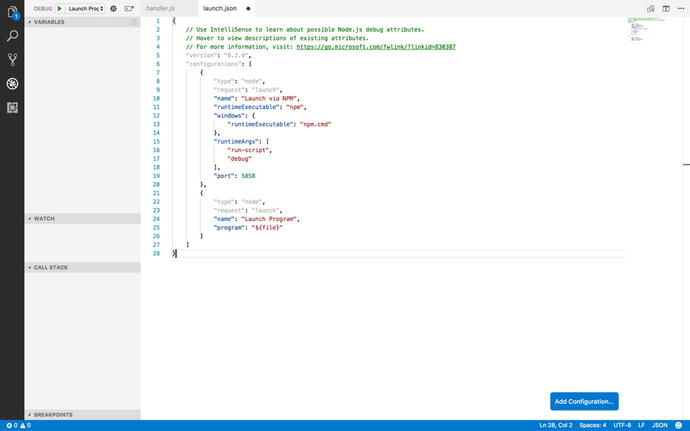Image resolution: width=690 pixels, height=431 pixels.
Task: Change encoding via UTF-8 indicator
Action: coord(622,425)
